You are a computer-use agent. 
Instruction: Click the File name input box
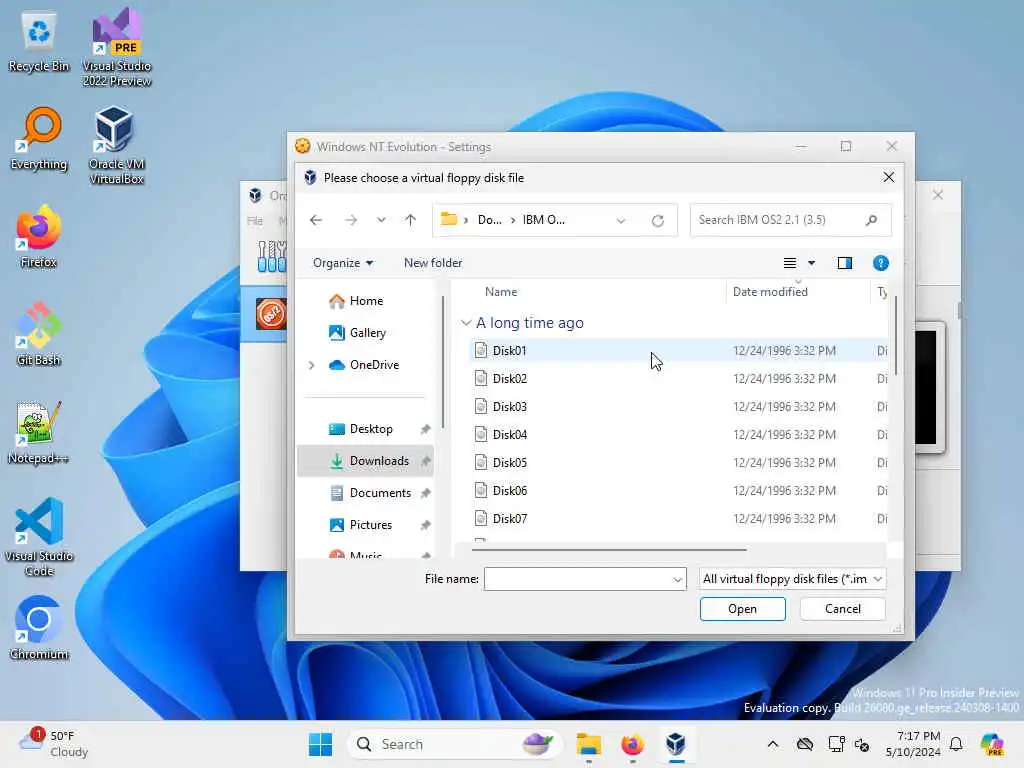click(x=577, y=579)
